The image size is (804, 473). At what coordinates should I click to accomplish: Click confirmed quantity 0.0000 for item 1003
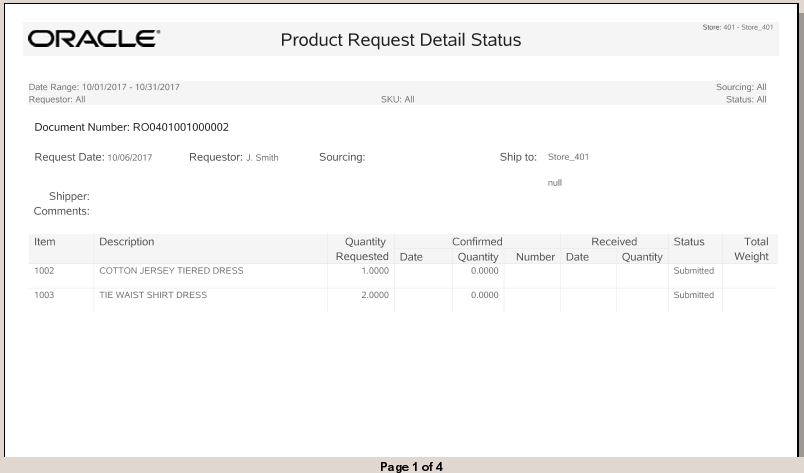pyautogui.click(x=485, y=295)
